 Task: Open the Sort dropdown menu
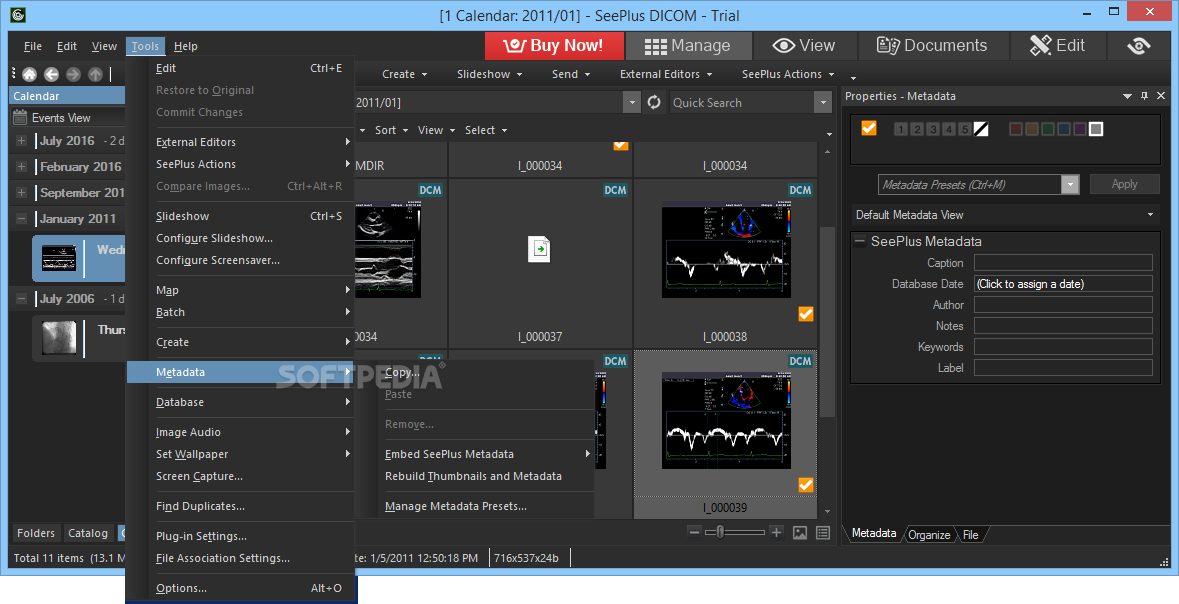(x=391, y=130)
